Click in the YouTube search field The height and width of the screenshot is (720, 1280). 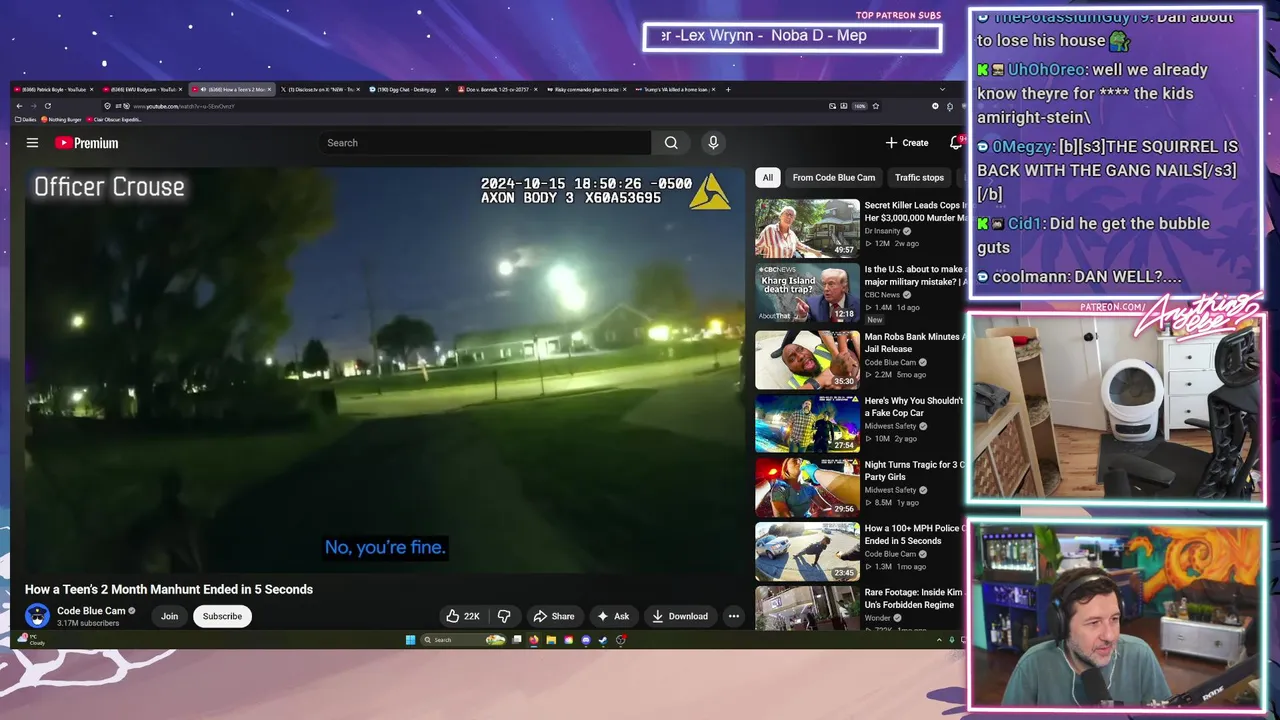[484, 143]
